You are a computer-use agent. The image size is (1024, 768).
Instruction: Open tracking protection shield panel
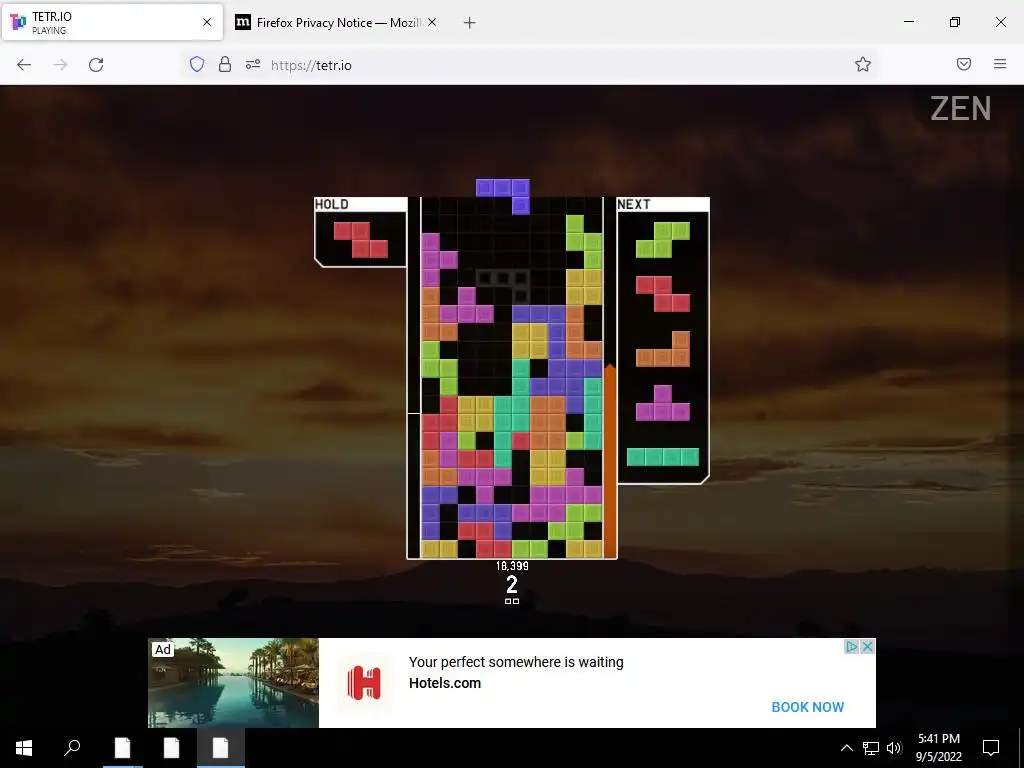197,64
